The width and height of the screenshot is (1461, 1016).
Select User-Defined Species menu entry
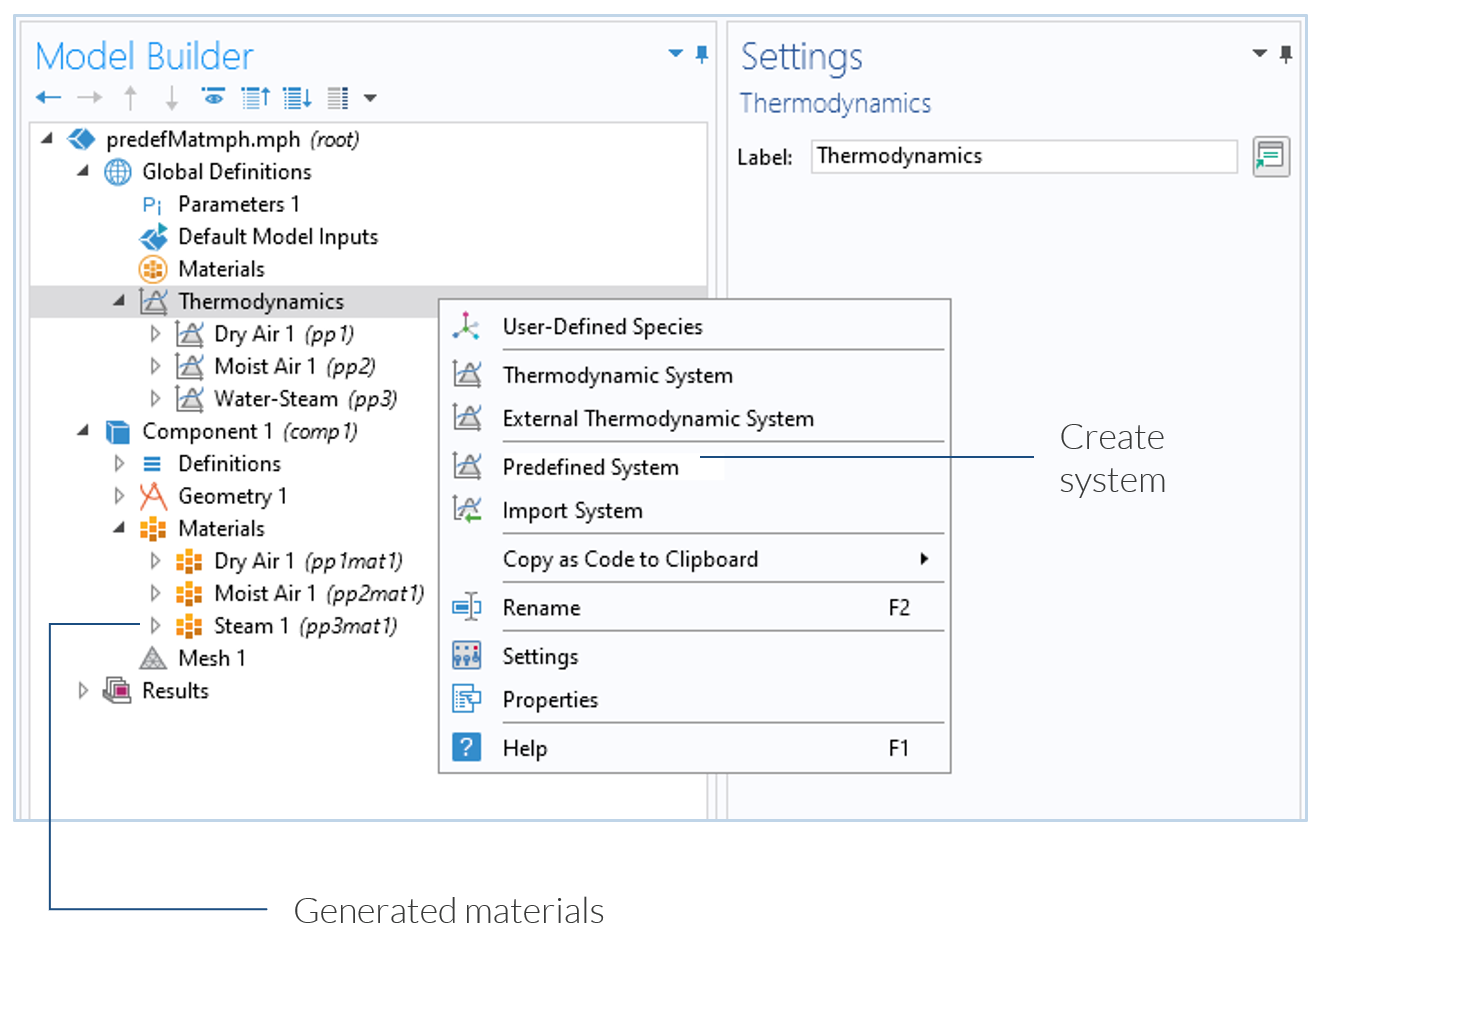[602, 327]
